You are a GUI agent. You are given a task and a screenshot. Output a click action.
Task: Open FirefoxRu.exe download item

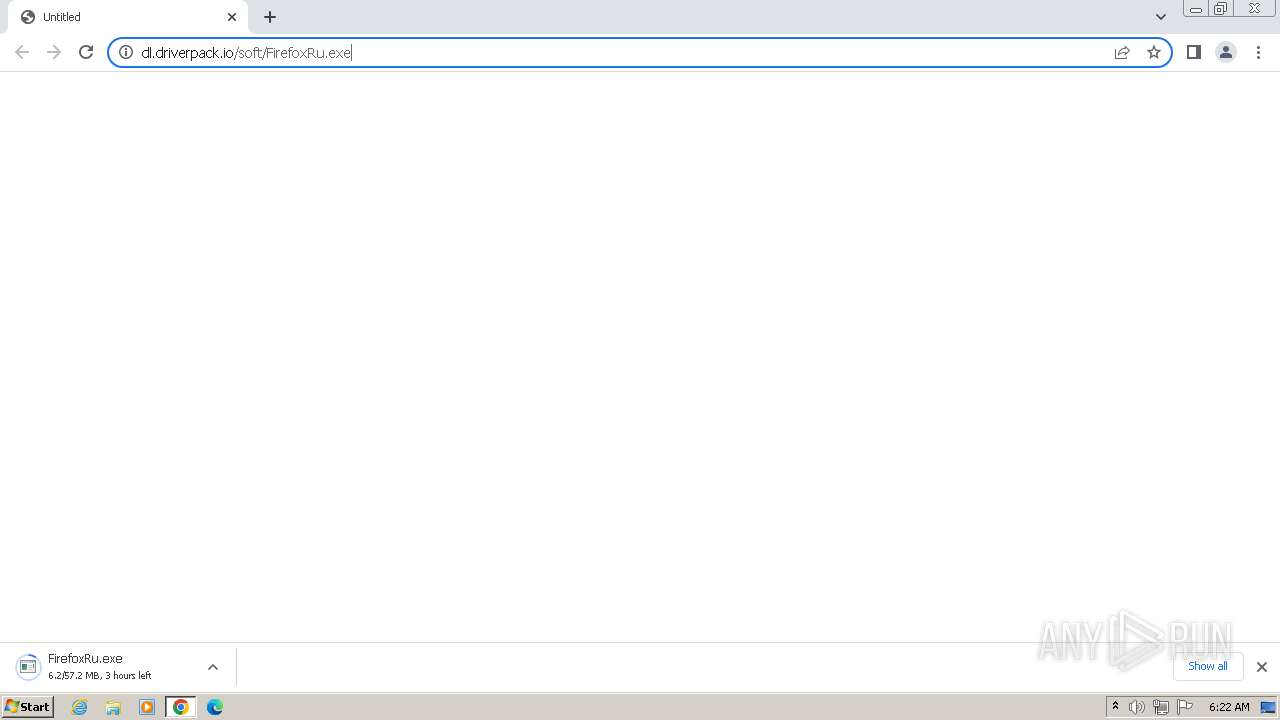[100, 667]
